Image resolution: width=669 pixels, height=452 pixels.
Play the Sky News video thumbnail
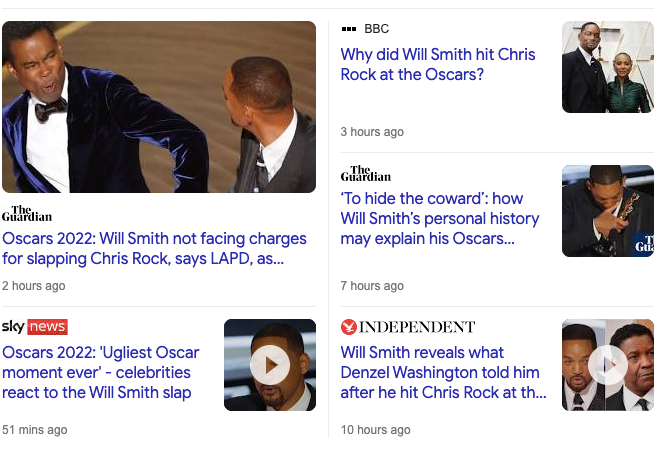tap(270, 365)
